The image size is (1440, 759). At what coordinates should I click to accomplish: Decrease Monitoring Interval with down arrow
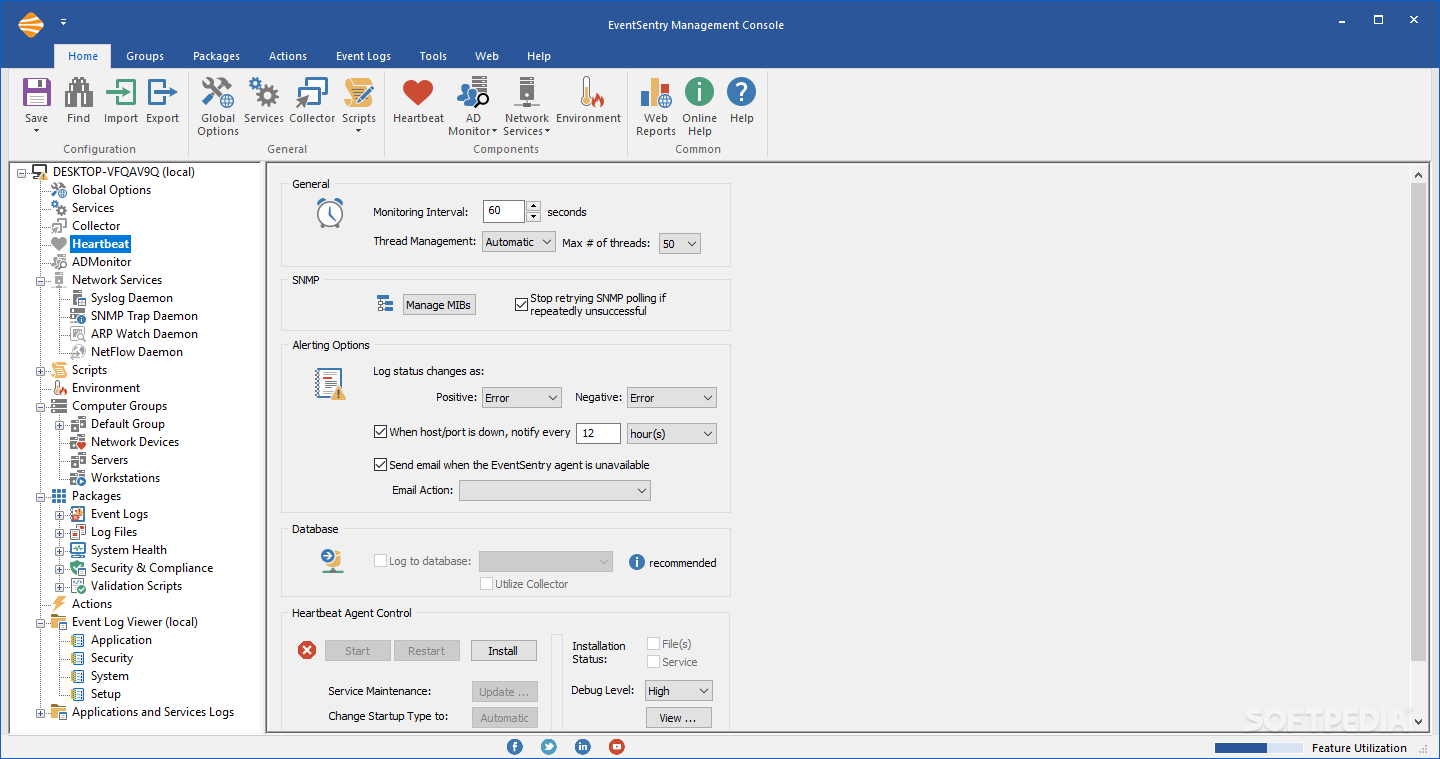[x=533, y=216]
